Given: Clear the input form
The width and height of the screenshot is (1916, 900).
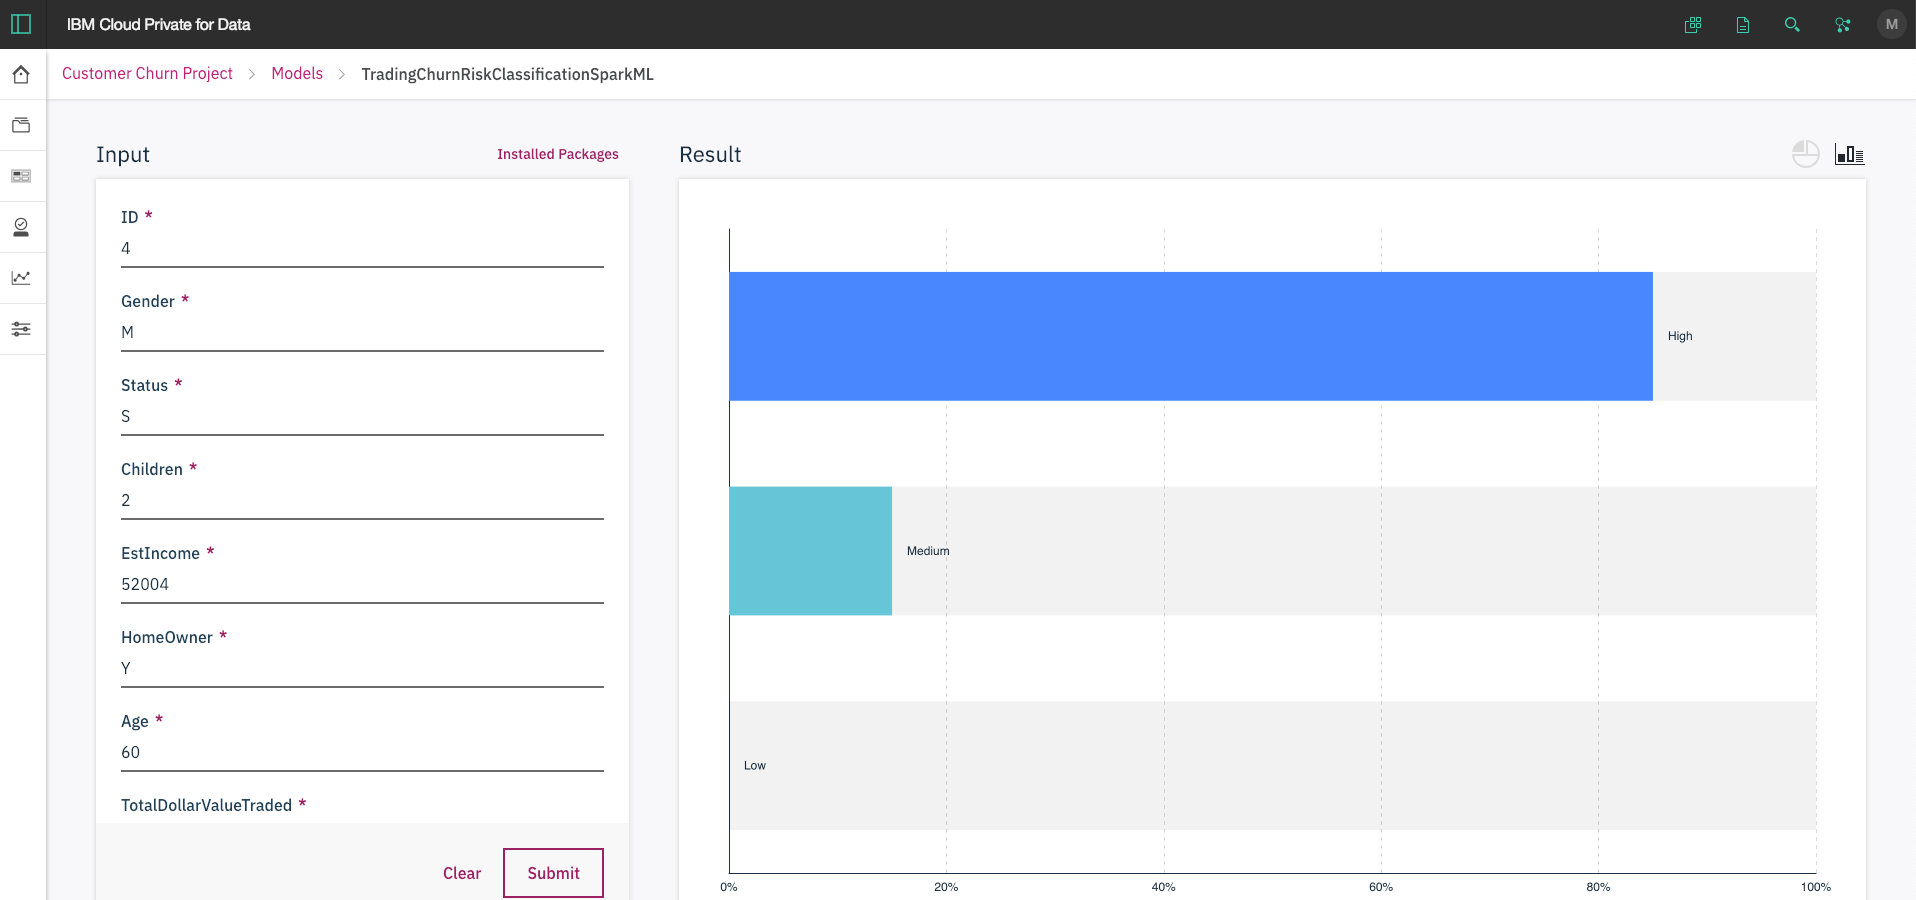Looking at the screenshot, I should click(x=462, y=873).
